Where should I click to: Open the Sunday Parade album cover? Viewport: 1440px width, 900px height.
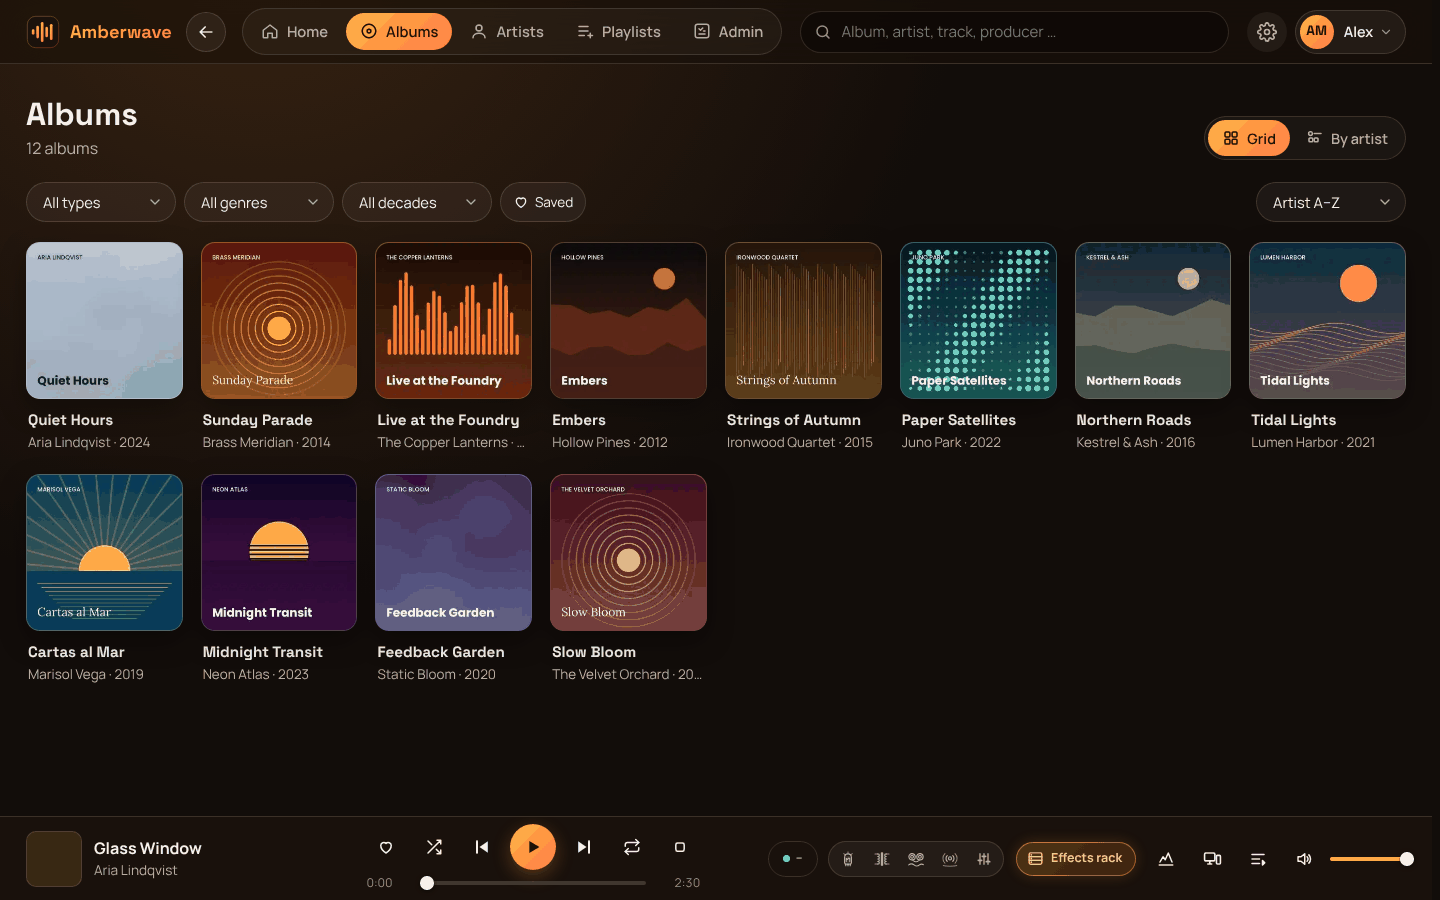279,320
